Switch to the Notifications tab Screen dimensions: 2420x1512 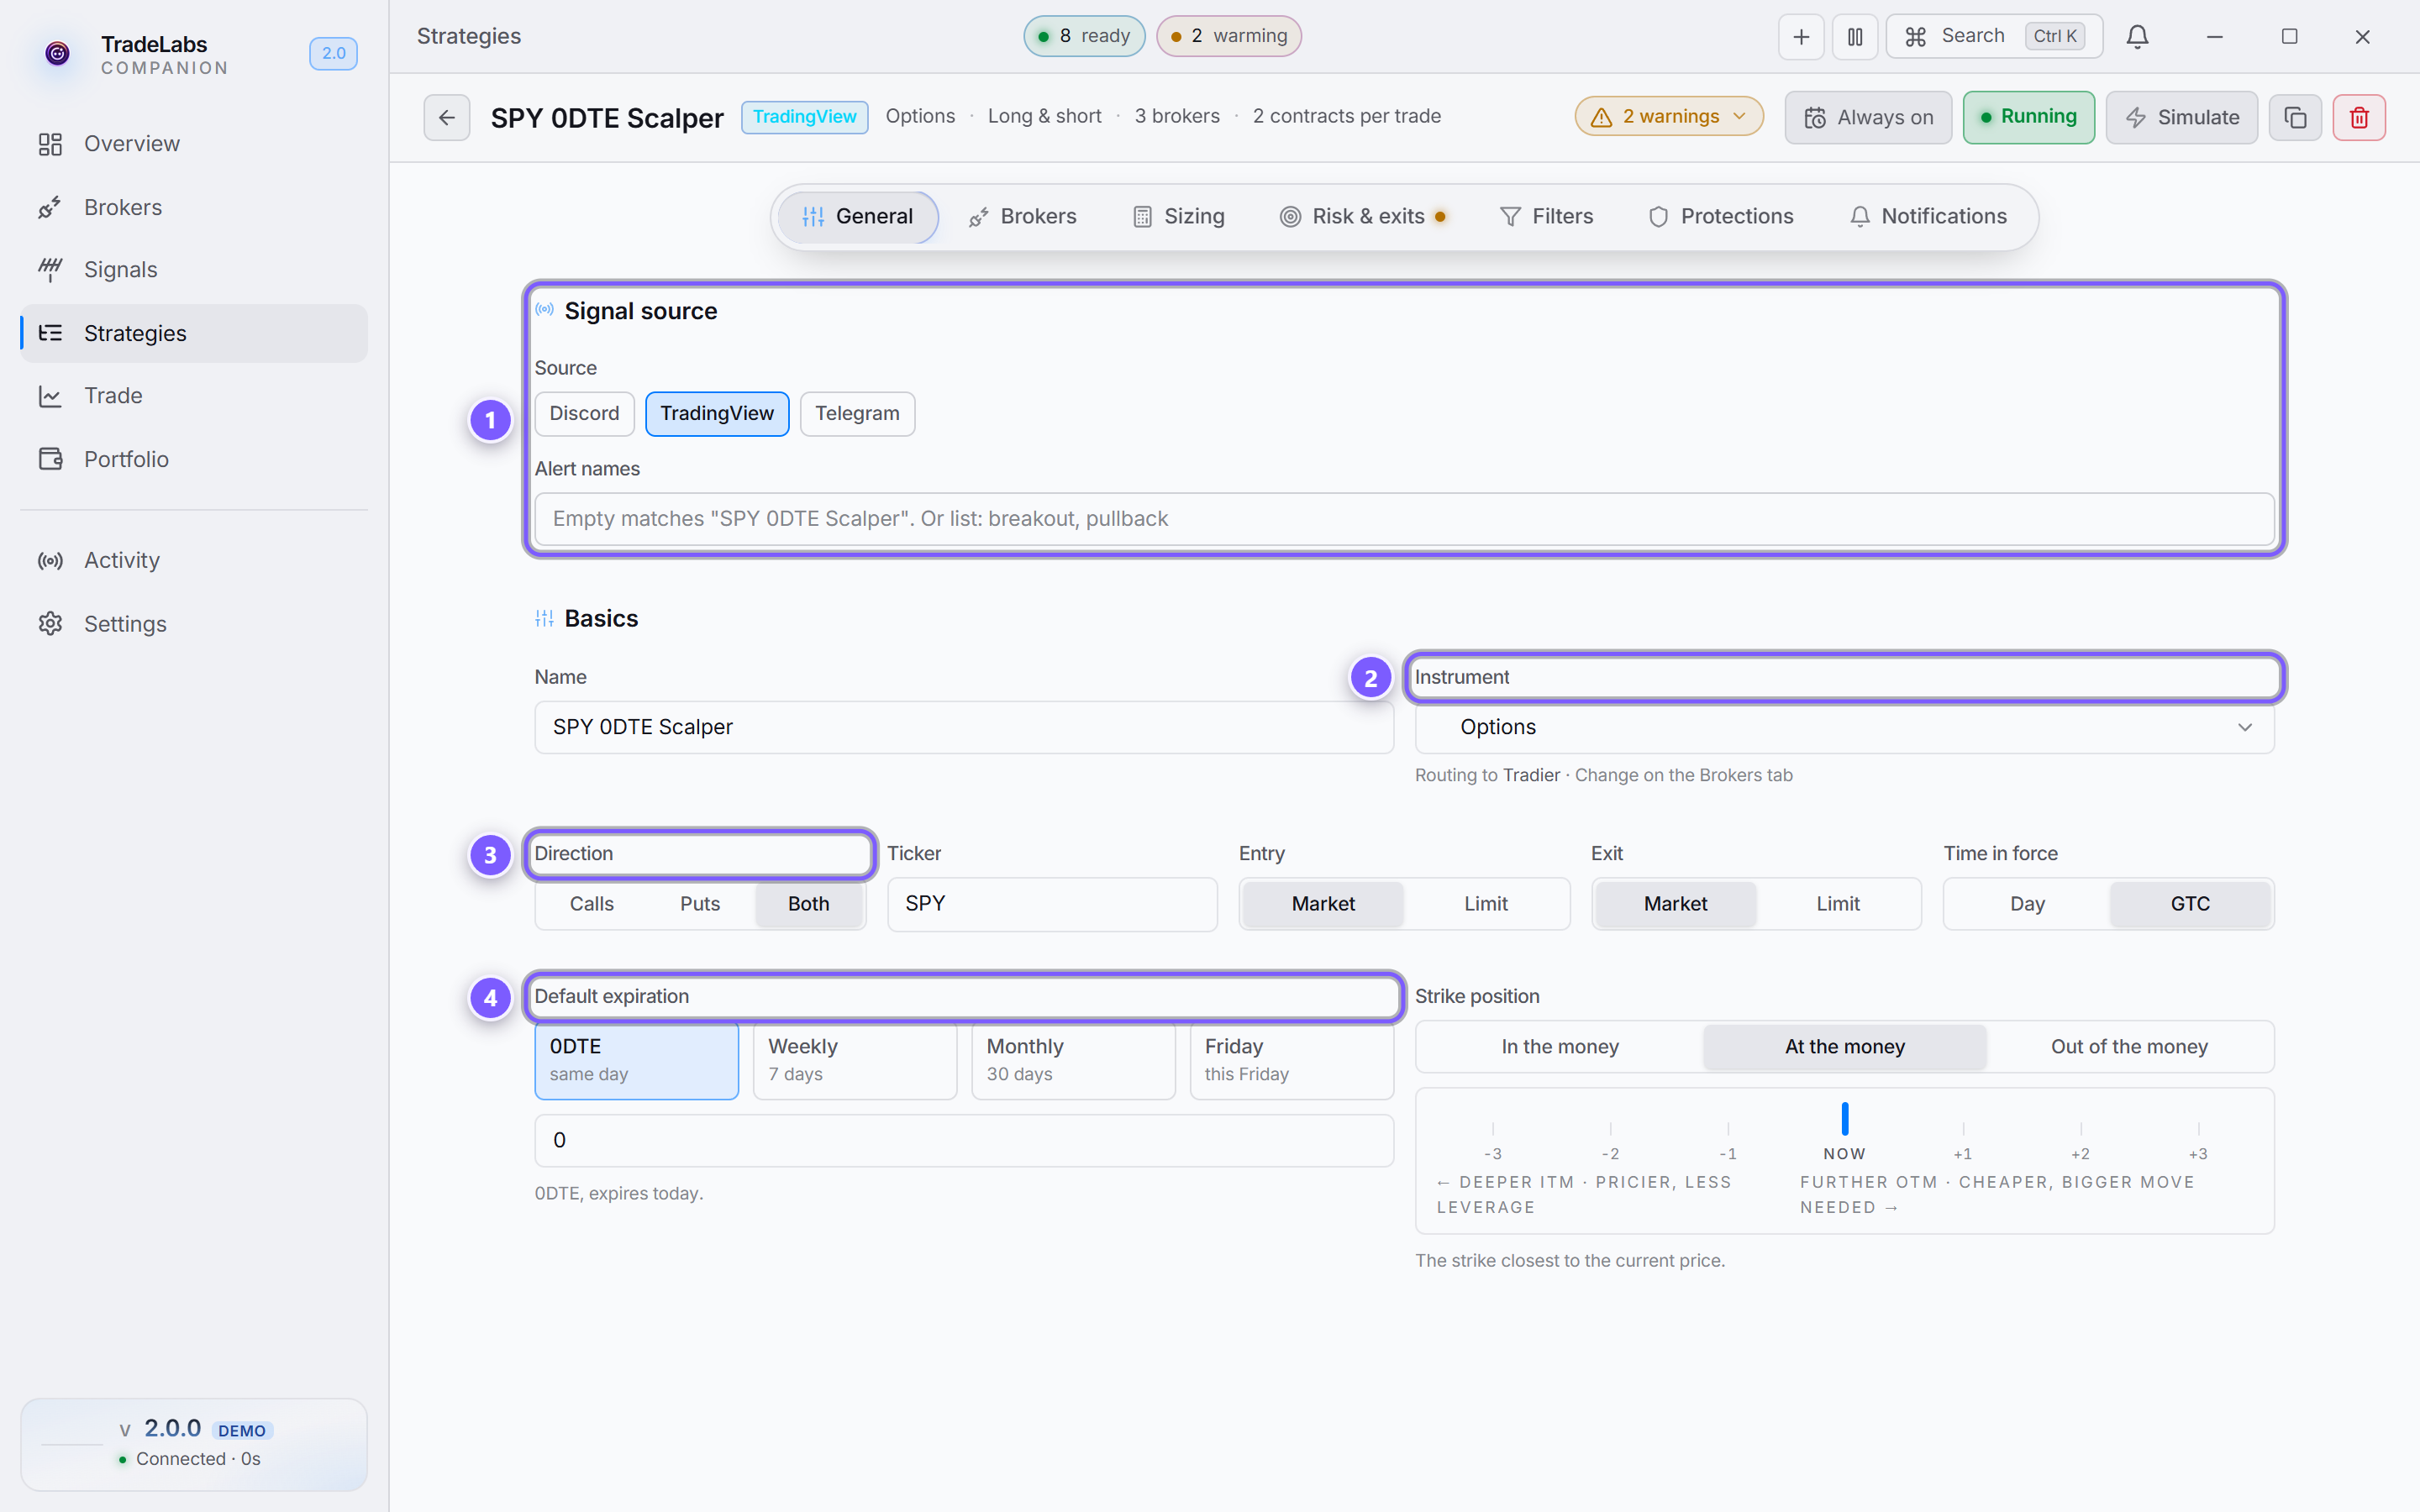[1927, 216]
